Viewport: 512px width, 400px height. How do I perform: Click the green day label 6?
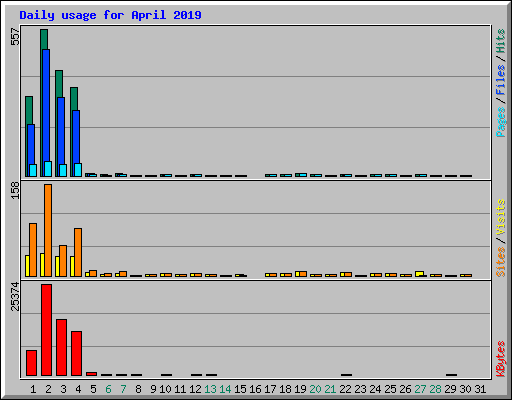(108, 389)
